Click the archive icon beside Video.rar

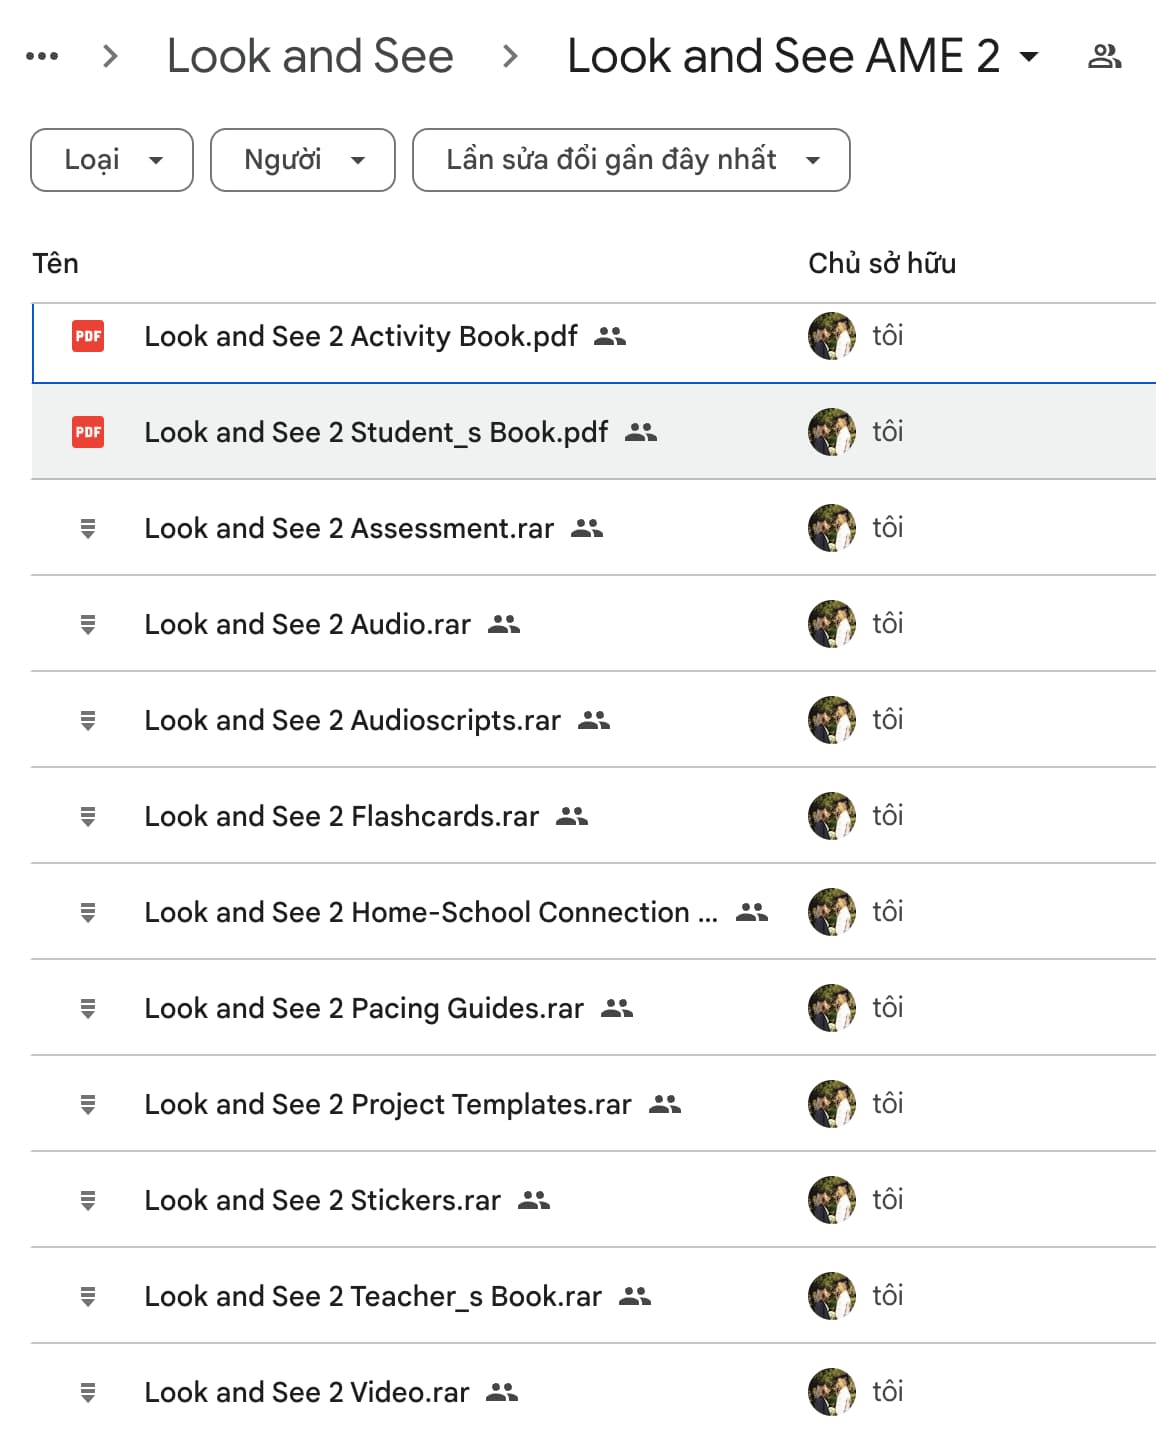coord(88,1392)
